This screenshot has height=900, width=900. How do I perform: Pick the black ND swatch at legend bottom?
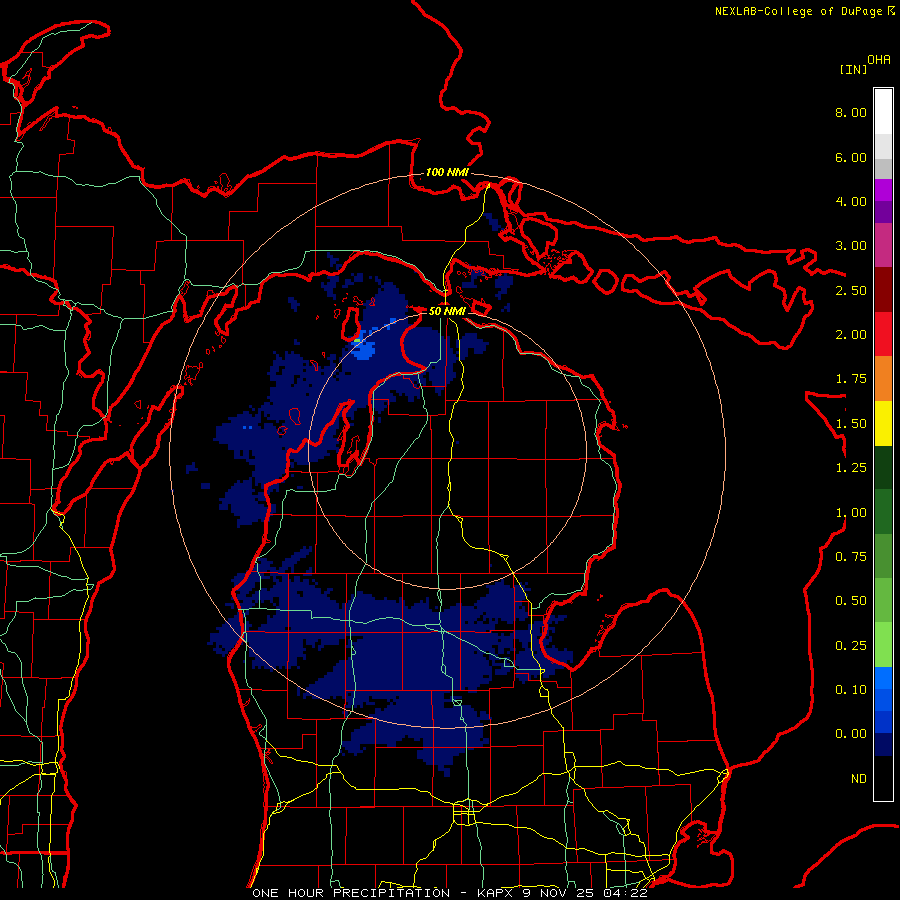pos(883,778)
